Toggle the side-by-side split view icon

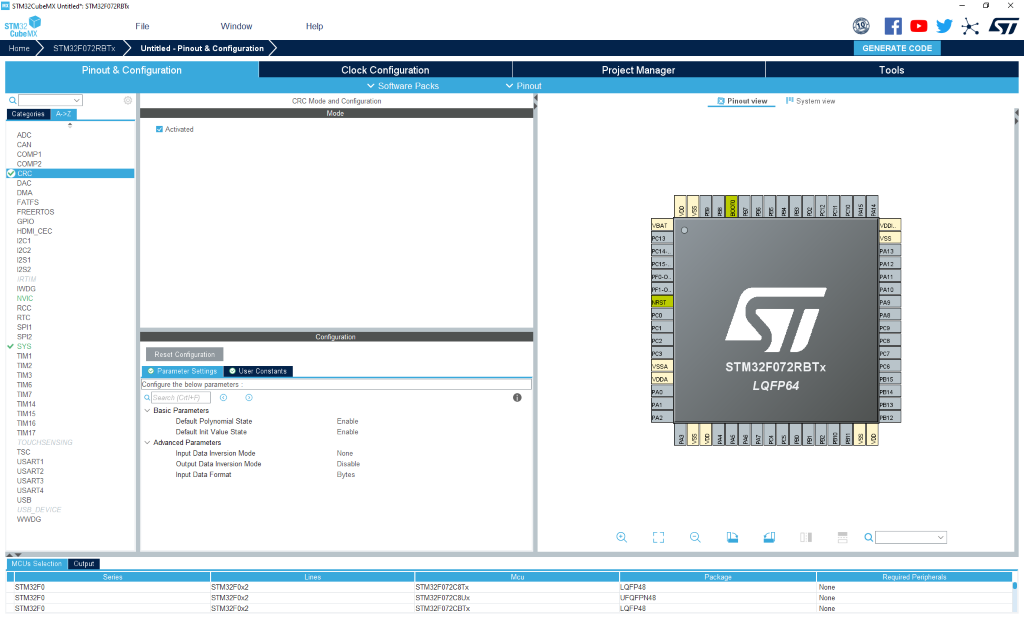click(806, 537)
